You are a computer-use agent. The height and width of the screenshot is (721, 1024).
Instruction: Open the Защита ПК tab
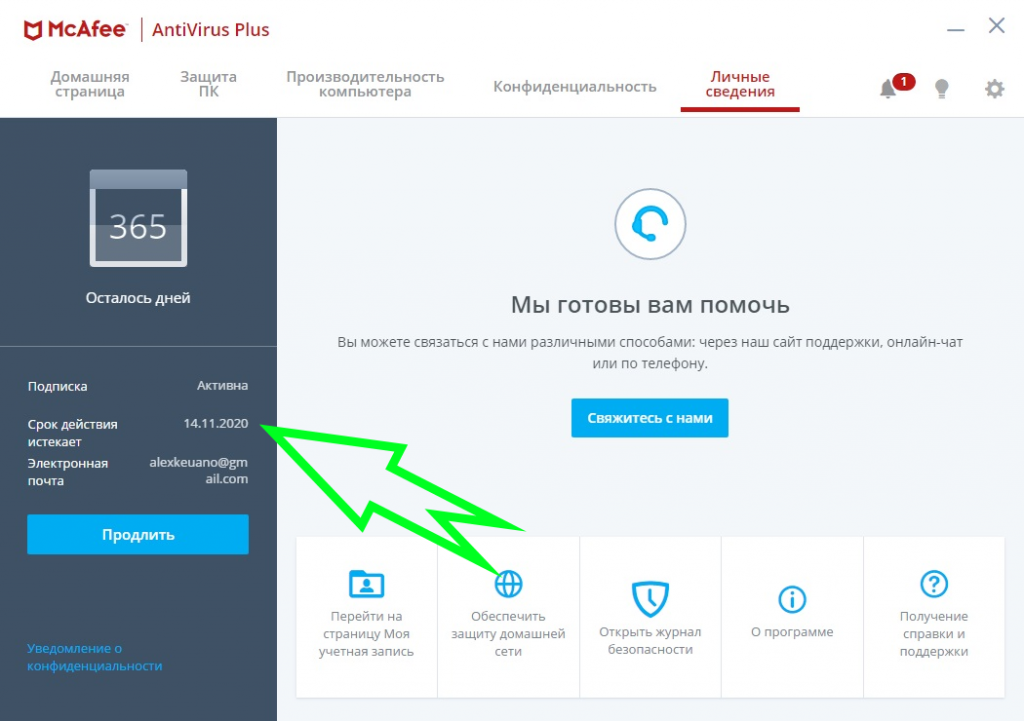208,84
